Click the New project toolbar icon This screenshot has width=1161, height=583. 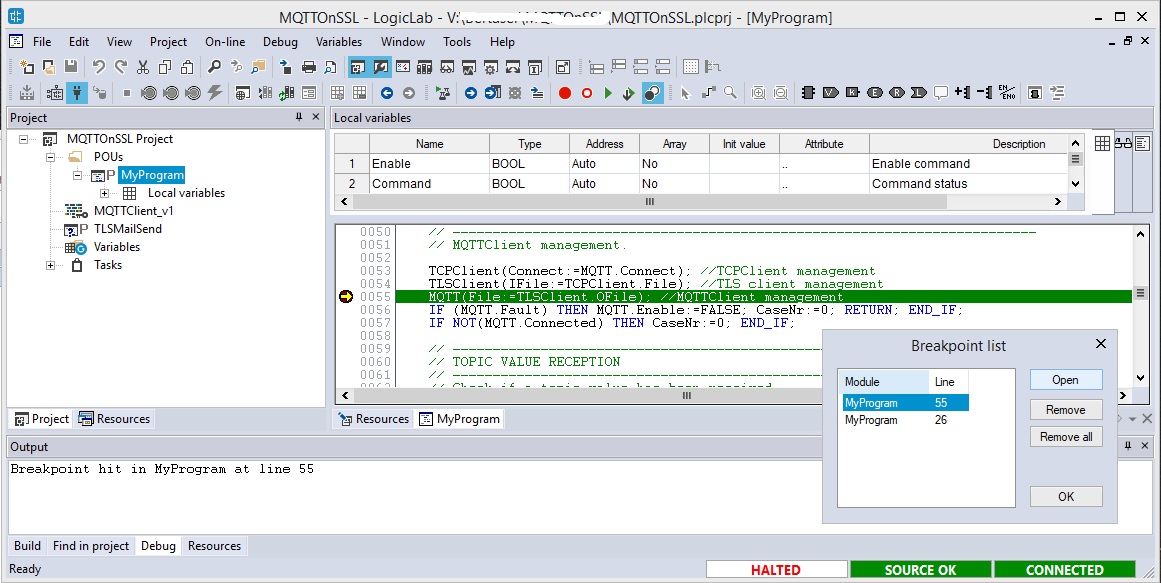pyautogui.click(x=27, y=67)
